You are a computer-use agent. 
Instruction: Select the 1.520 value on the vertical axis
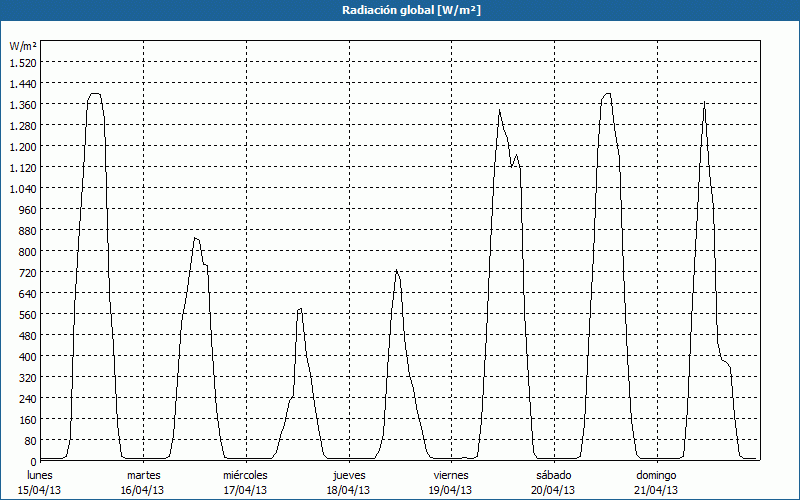pos(22,62)
